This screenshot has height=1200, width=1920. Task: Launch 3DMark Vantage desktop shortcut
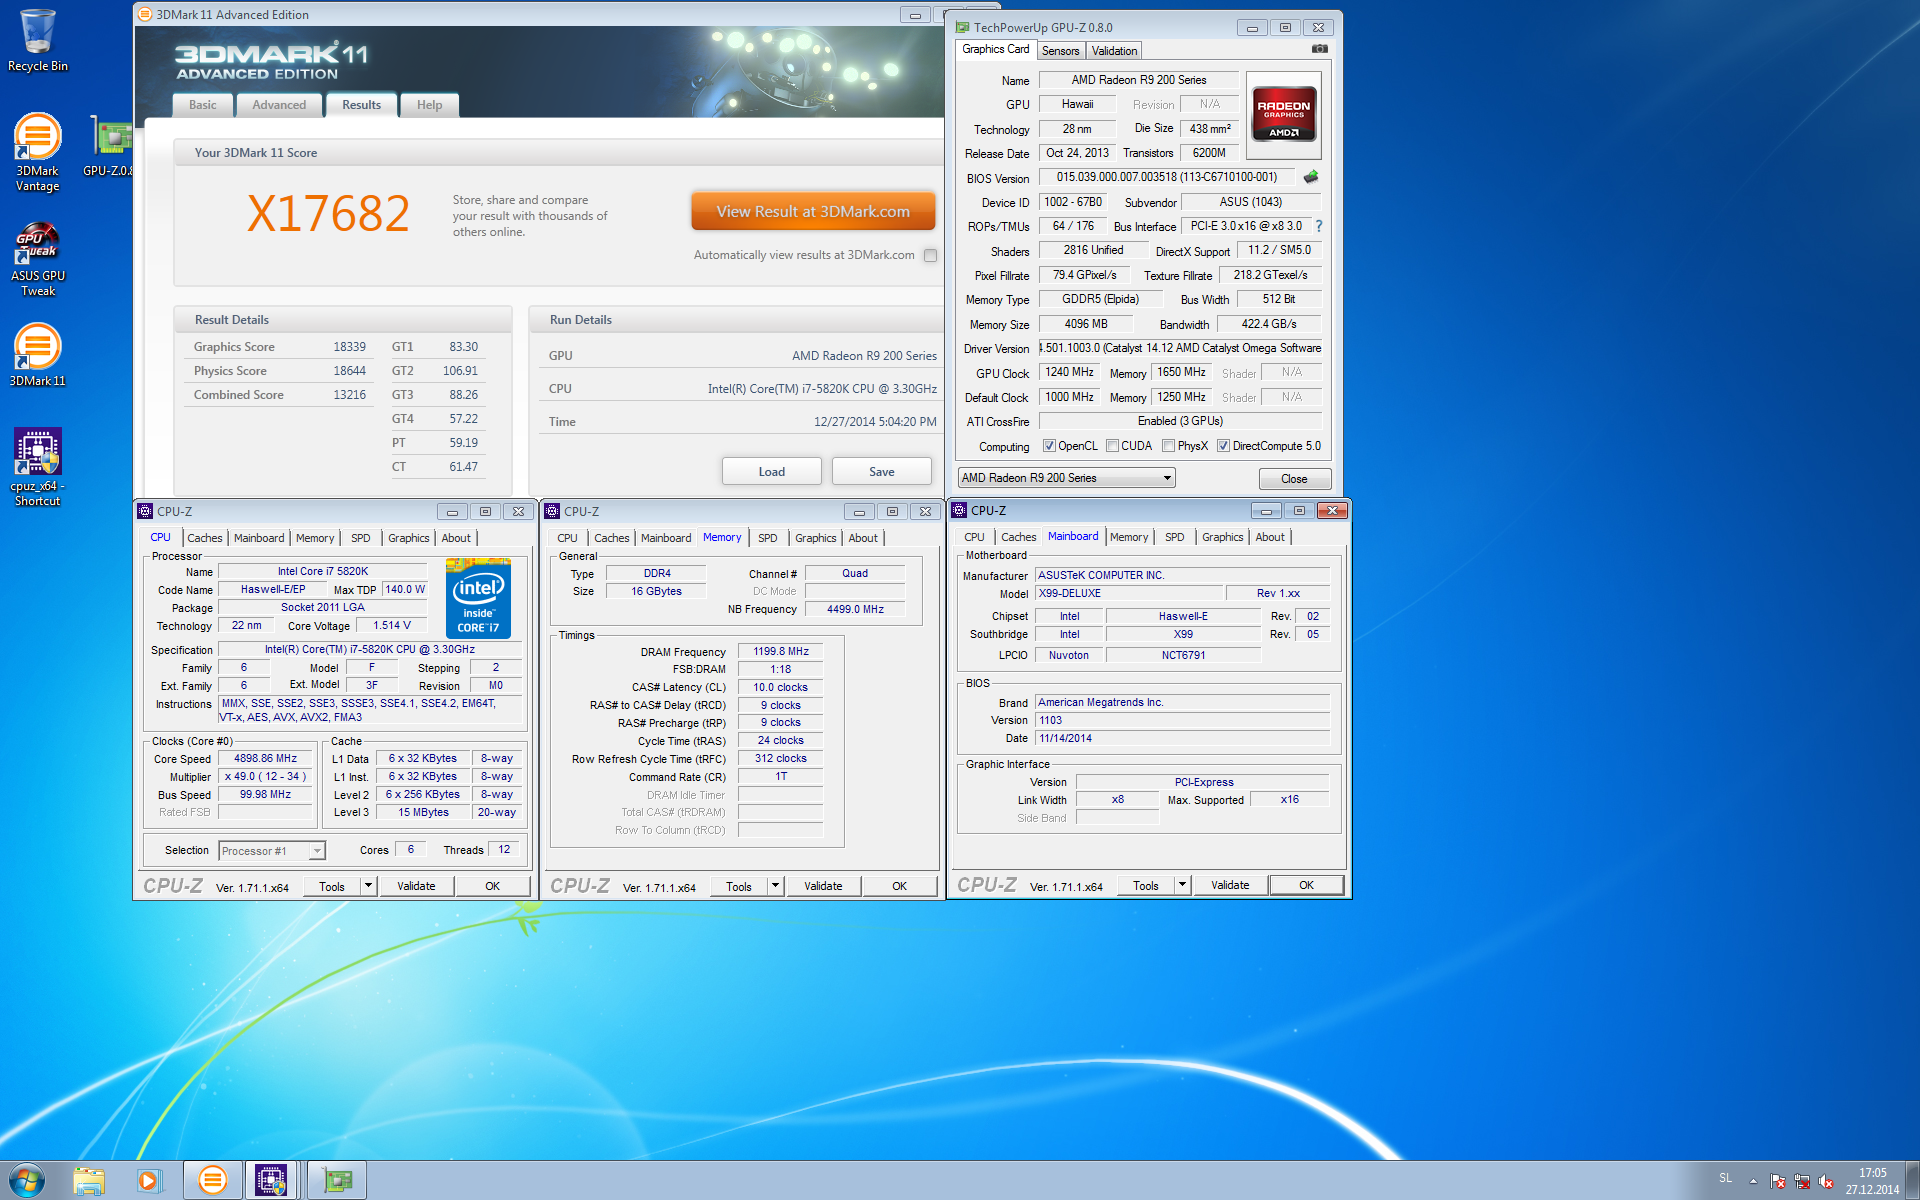click(37, 152)
